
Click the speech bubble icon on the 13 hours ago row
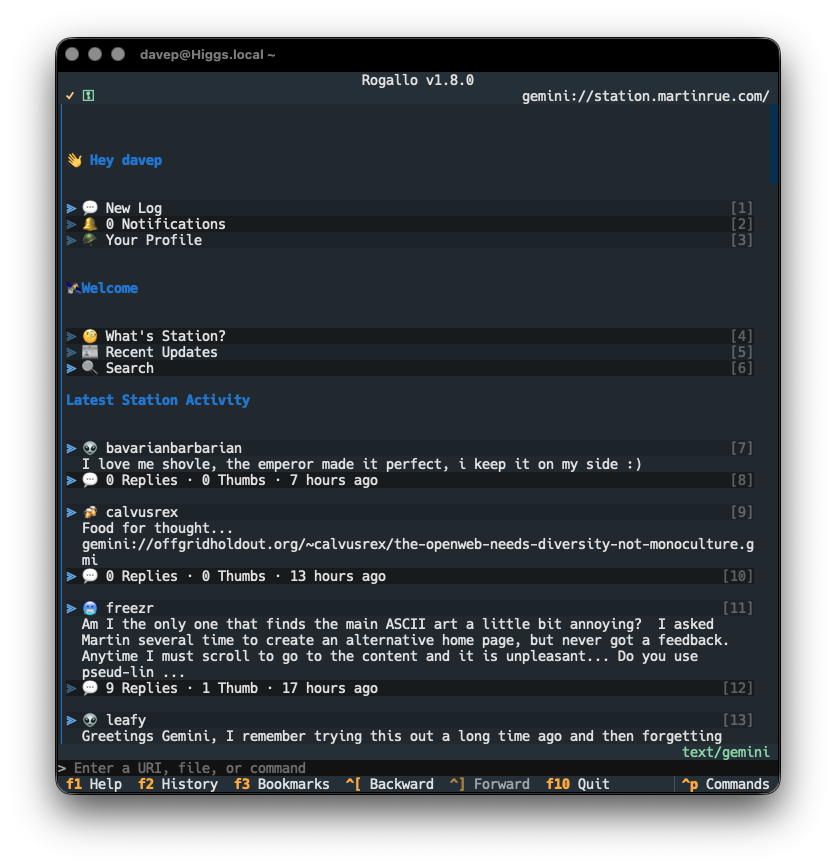click(90, 576)
